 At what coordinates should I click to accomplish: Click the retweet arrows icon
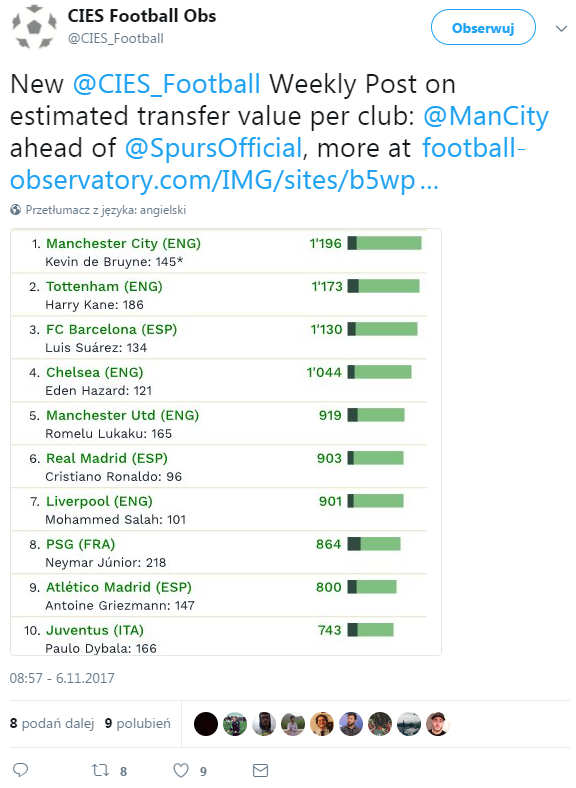coord(100,770)
